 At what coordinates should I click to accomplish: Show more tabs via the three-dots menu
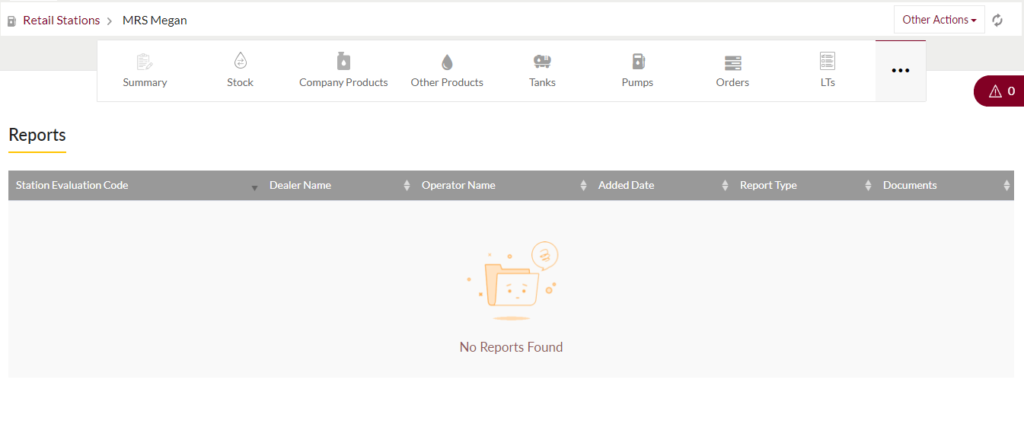coord(901,70)
